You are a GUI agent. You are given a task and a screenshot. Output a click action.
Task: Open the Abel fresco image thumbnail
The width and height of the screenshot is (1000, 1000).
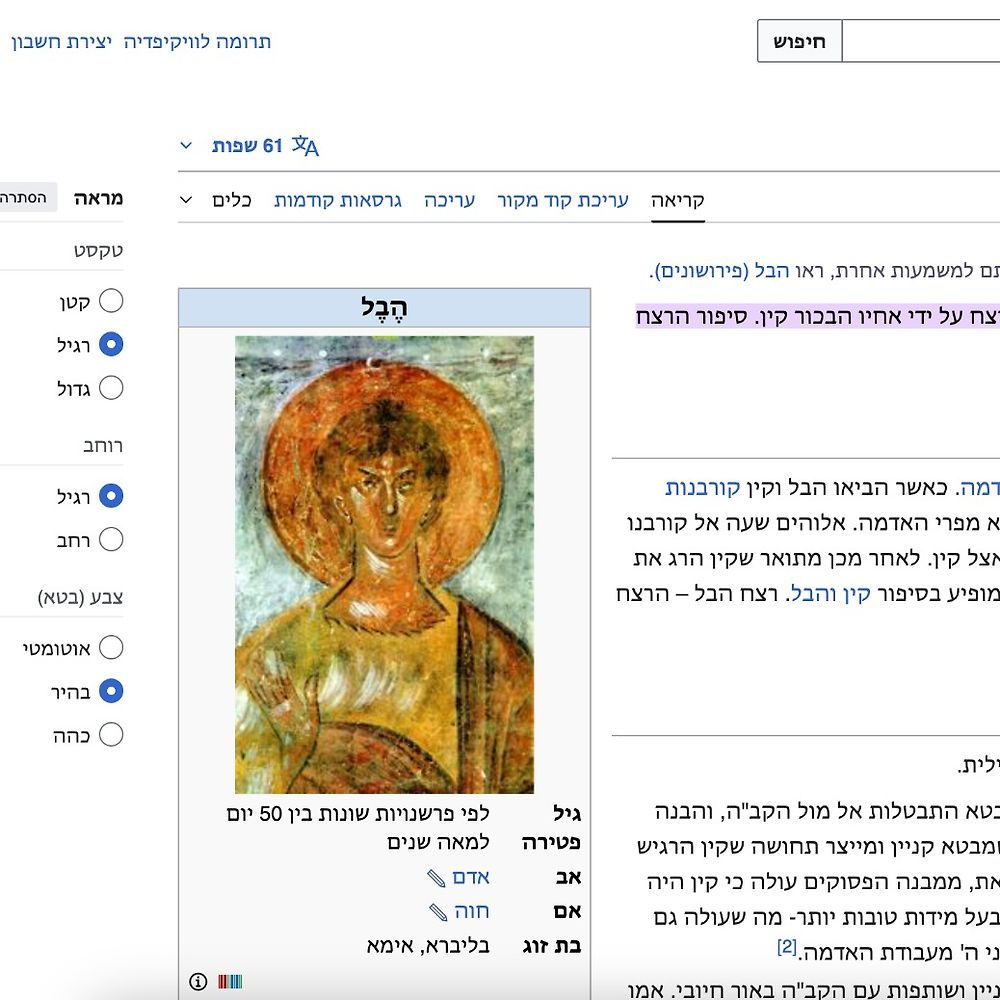[x=384, y=564]
